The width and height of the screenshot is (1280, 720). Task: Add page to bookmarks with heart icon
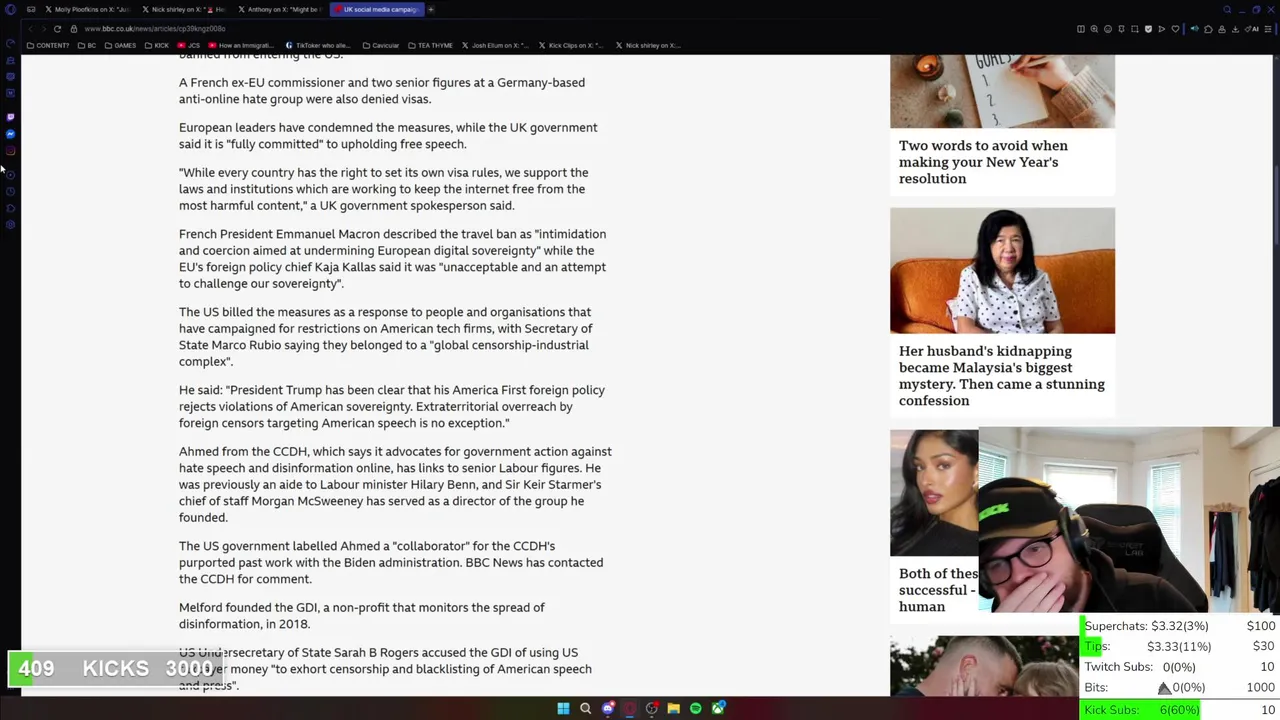click(x=1175, y=29)
